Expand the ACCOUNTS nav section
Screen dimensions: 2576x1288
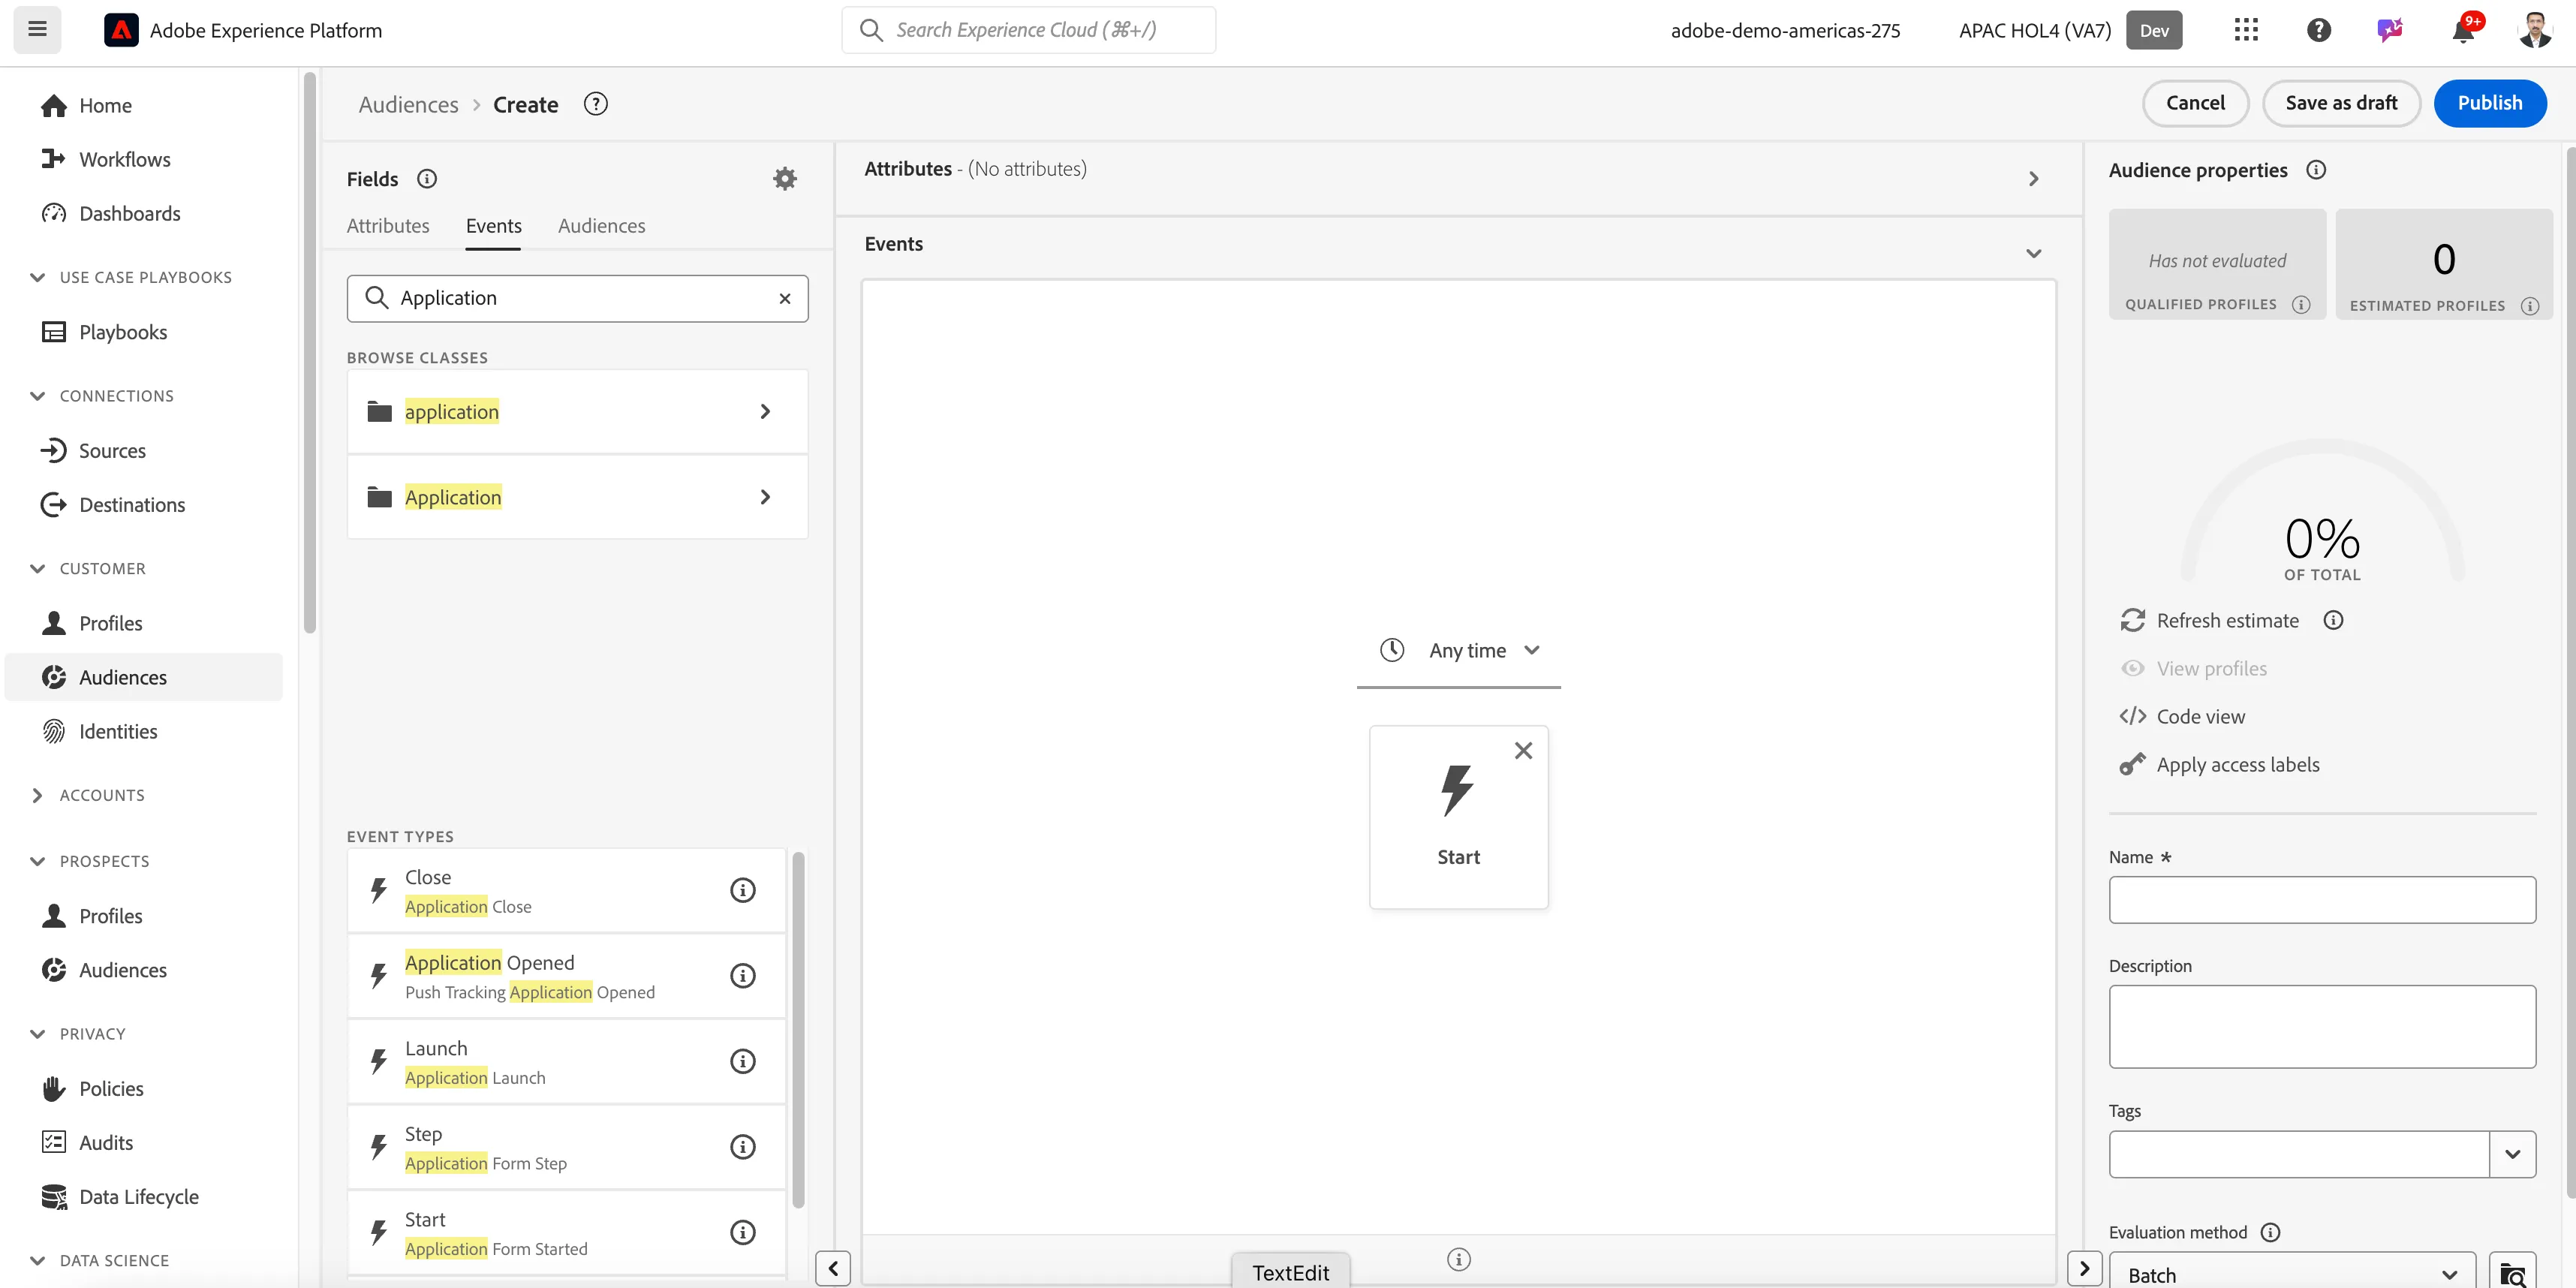[x=38, y=795]
